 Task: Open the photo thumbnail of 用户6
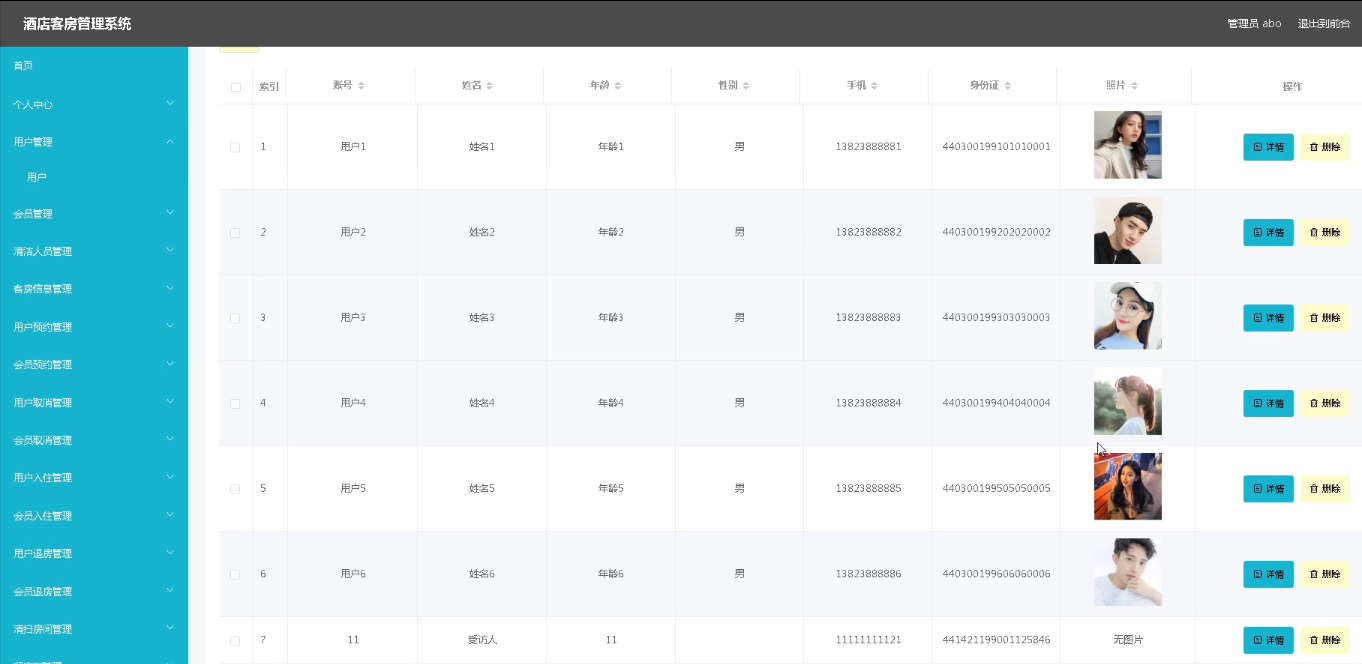[1128, 572]
